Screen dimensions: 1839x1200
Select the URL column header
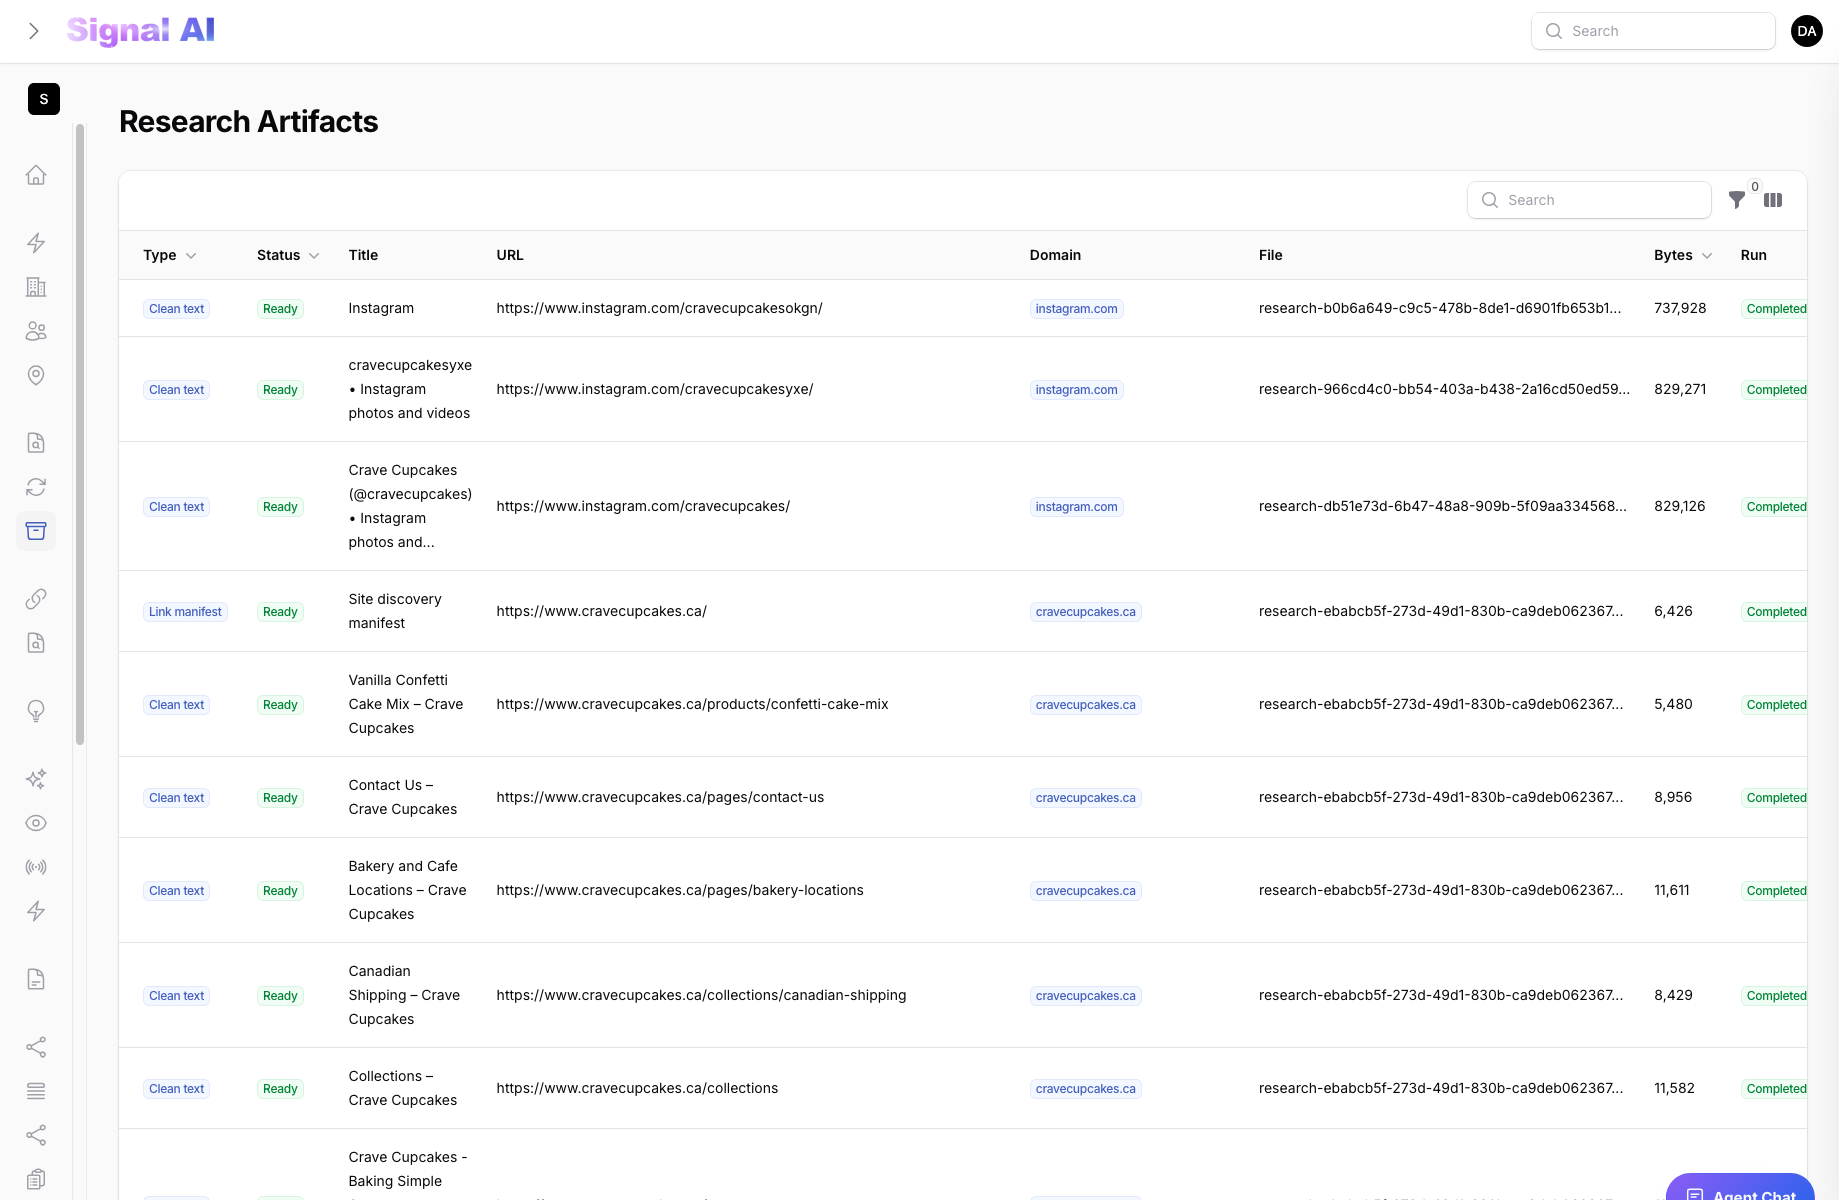tap(510, 255)
